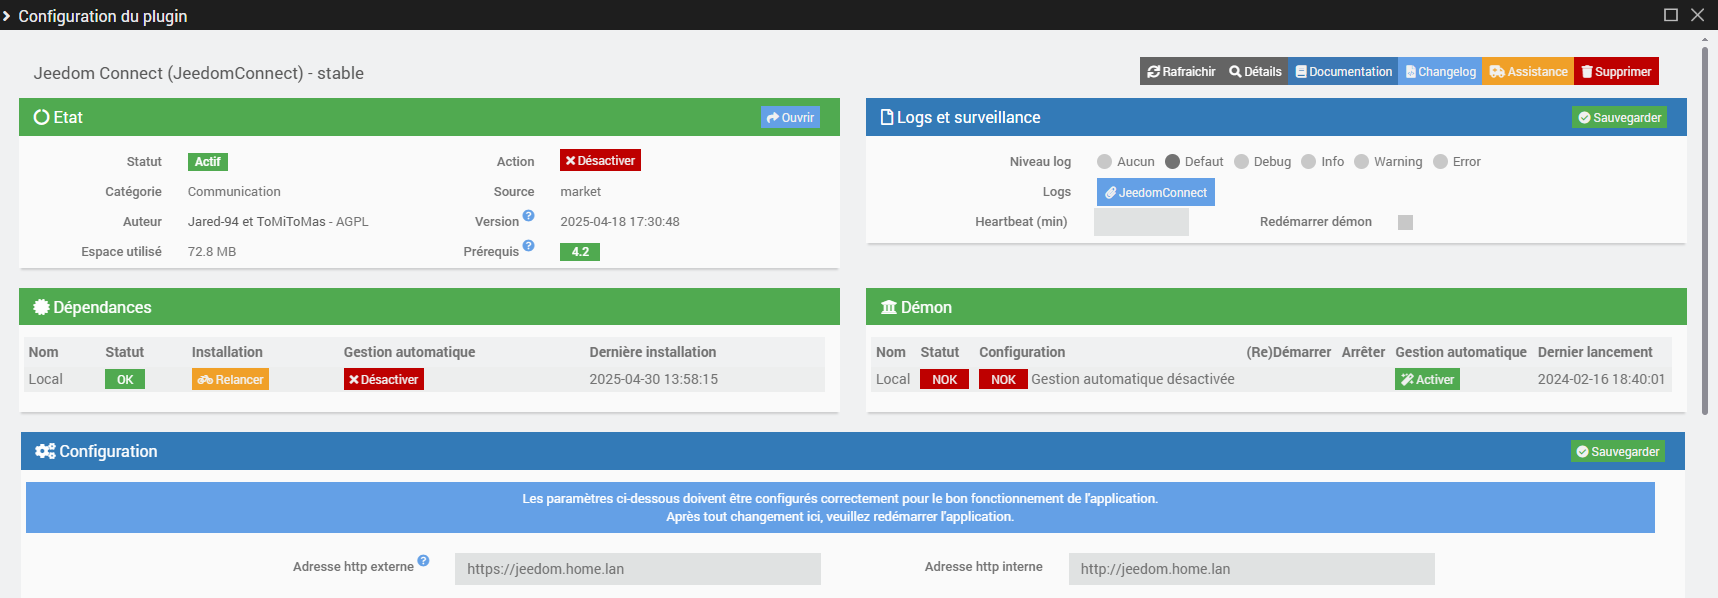The height and width of the screenshot is (598, 1718).
Task: Toggle the Redémarrer démon checkbox
Action: pos(1405,222)
